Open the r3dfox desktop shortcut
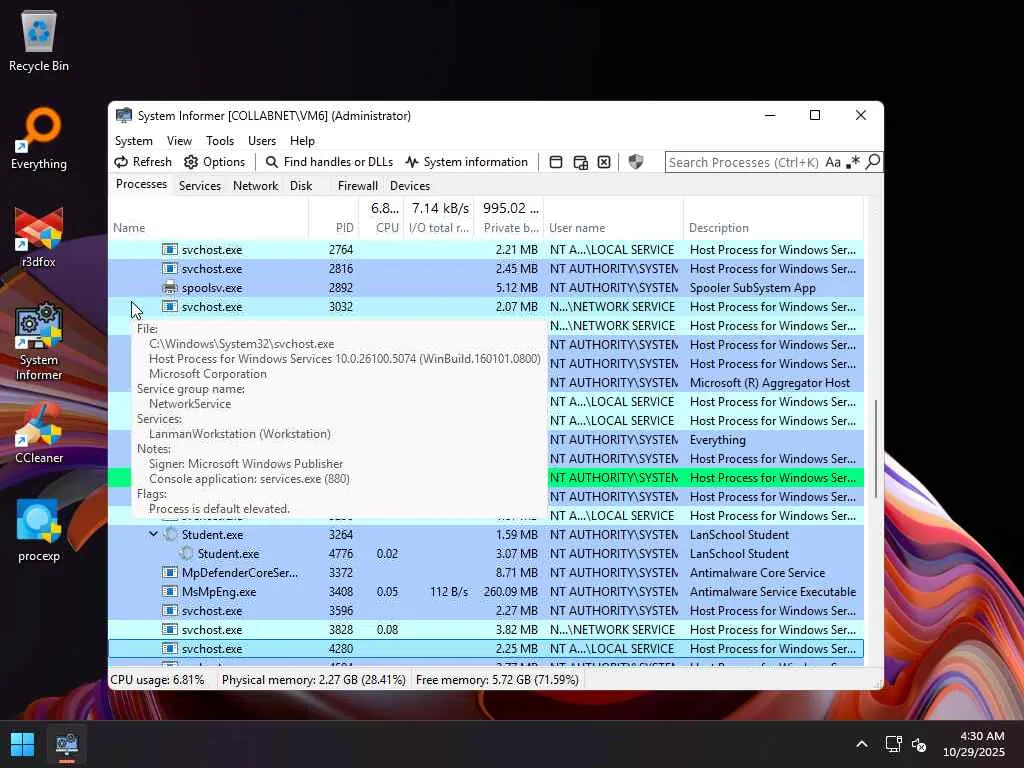Viewport: 1024px width, 768px height. point(39,236)
